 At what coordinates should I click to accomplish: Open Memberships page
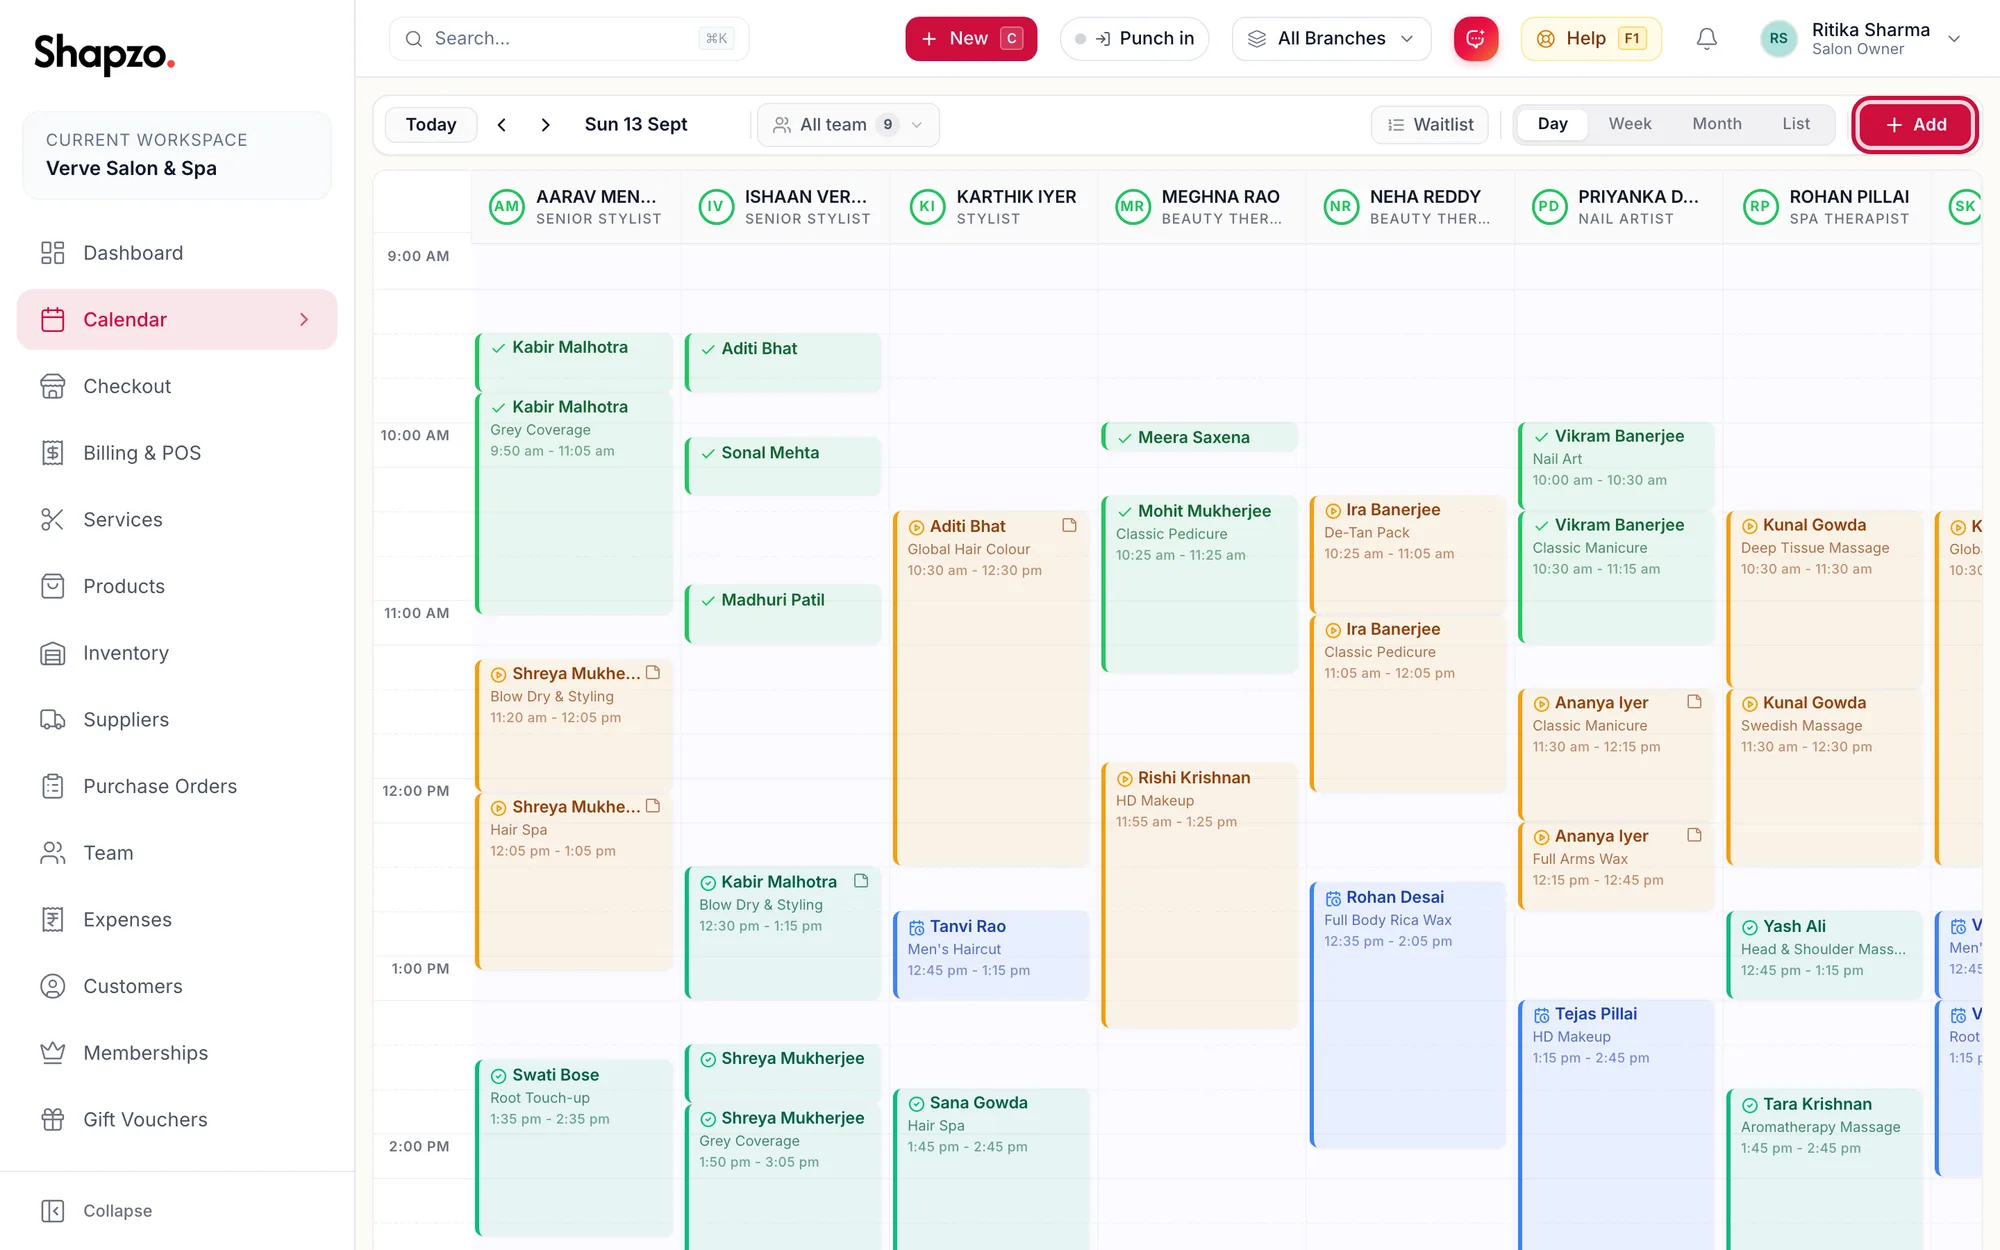[x=177, y=1053]
